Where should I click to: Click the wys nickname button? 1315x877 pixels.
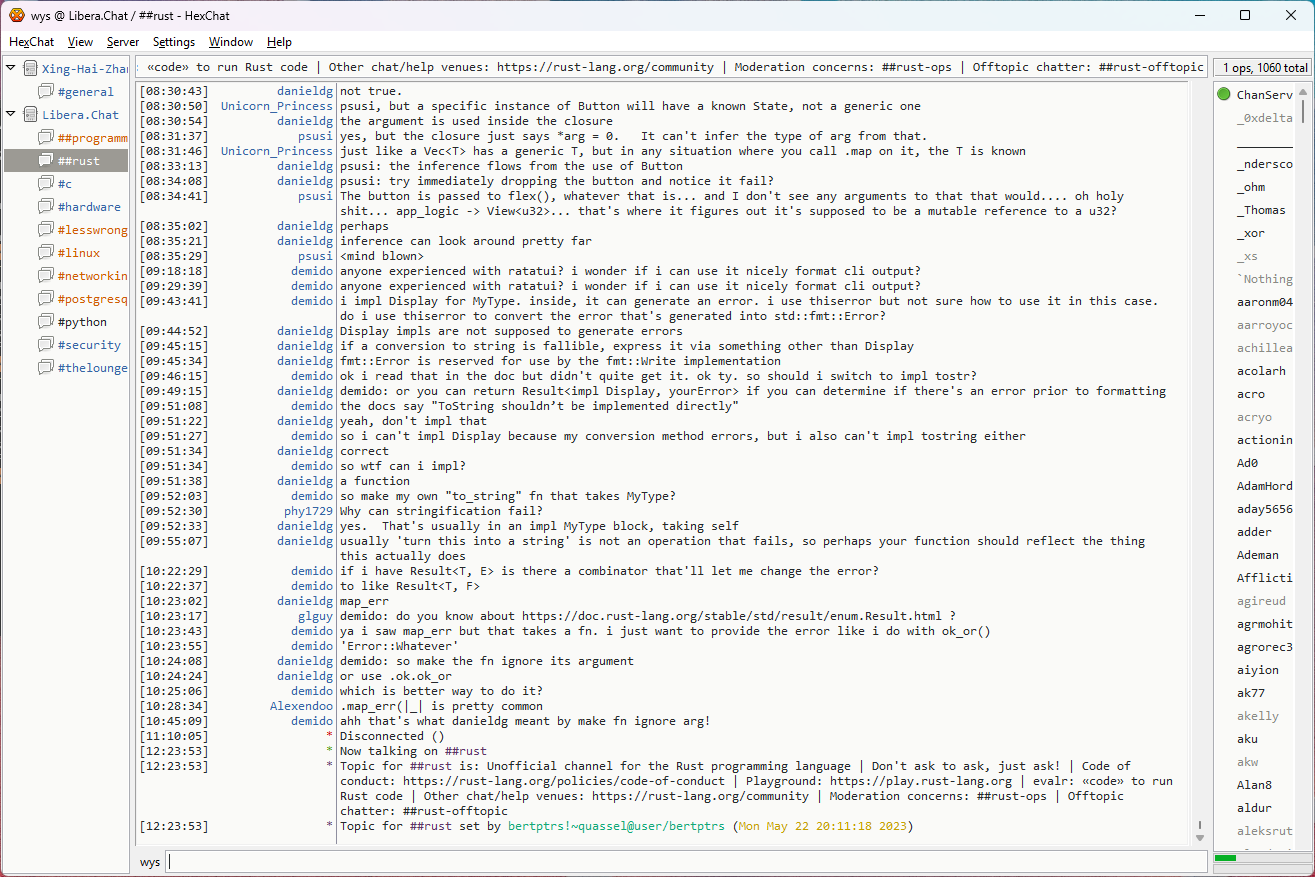[x=150, y=862]
